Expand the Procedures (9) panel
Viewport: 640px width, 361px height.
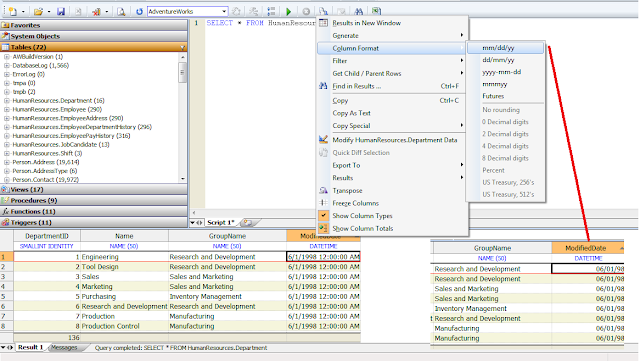point(94,201)
